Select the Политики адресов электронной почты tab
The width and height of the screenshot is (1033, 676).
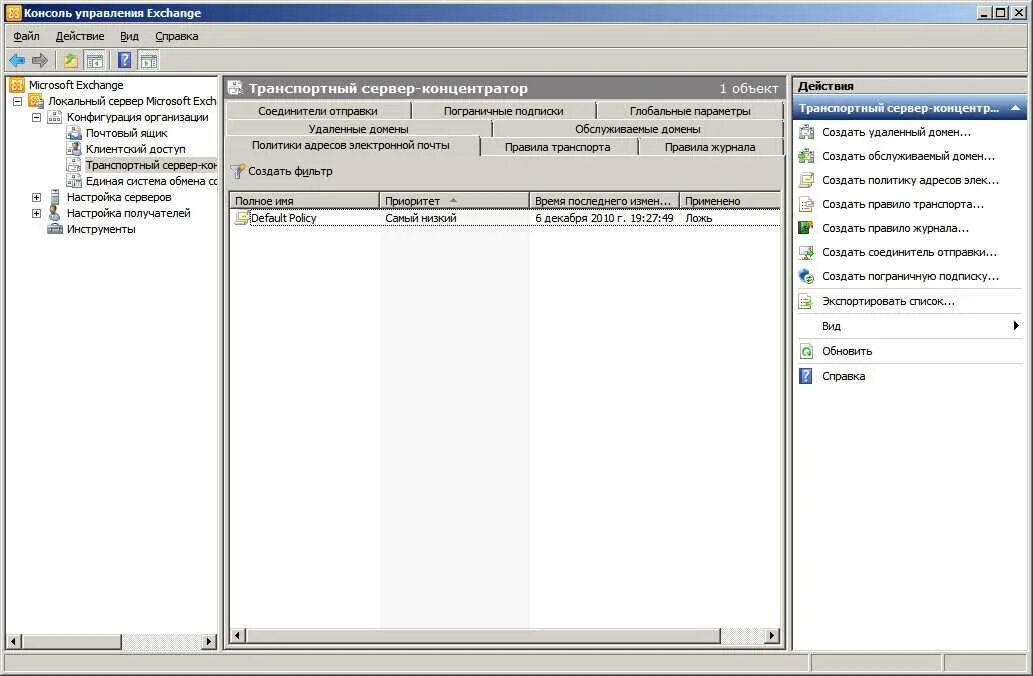pos(351,146)
